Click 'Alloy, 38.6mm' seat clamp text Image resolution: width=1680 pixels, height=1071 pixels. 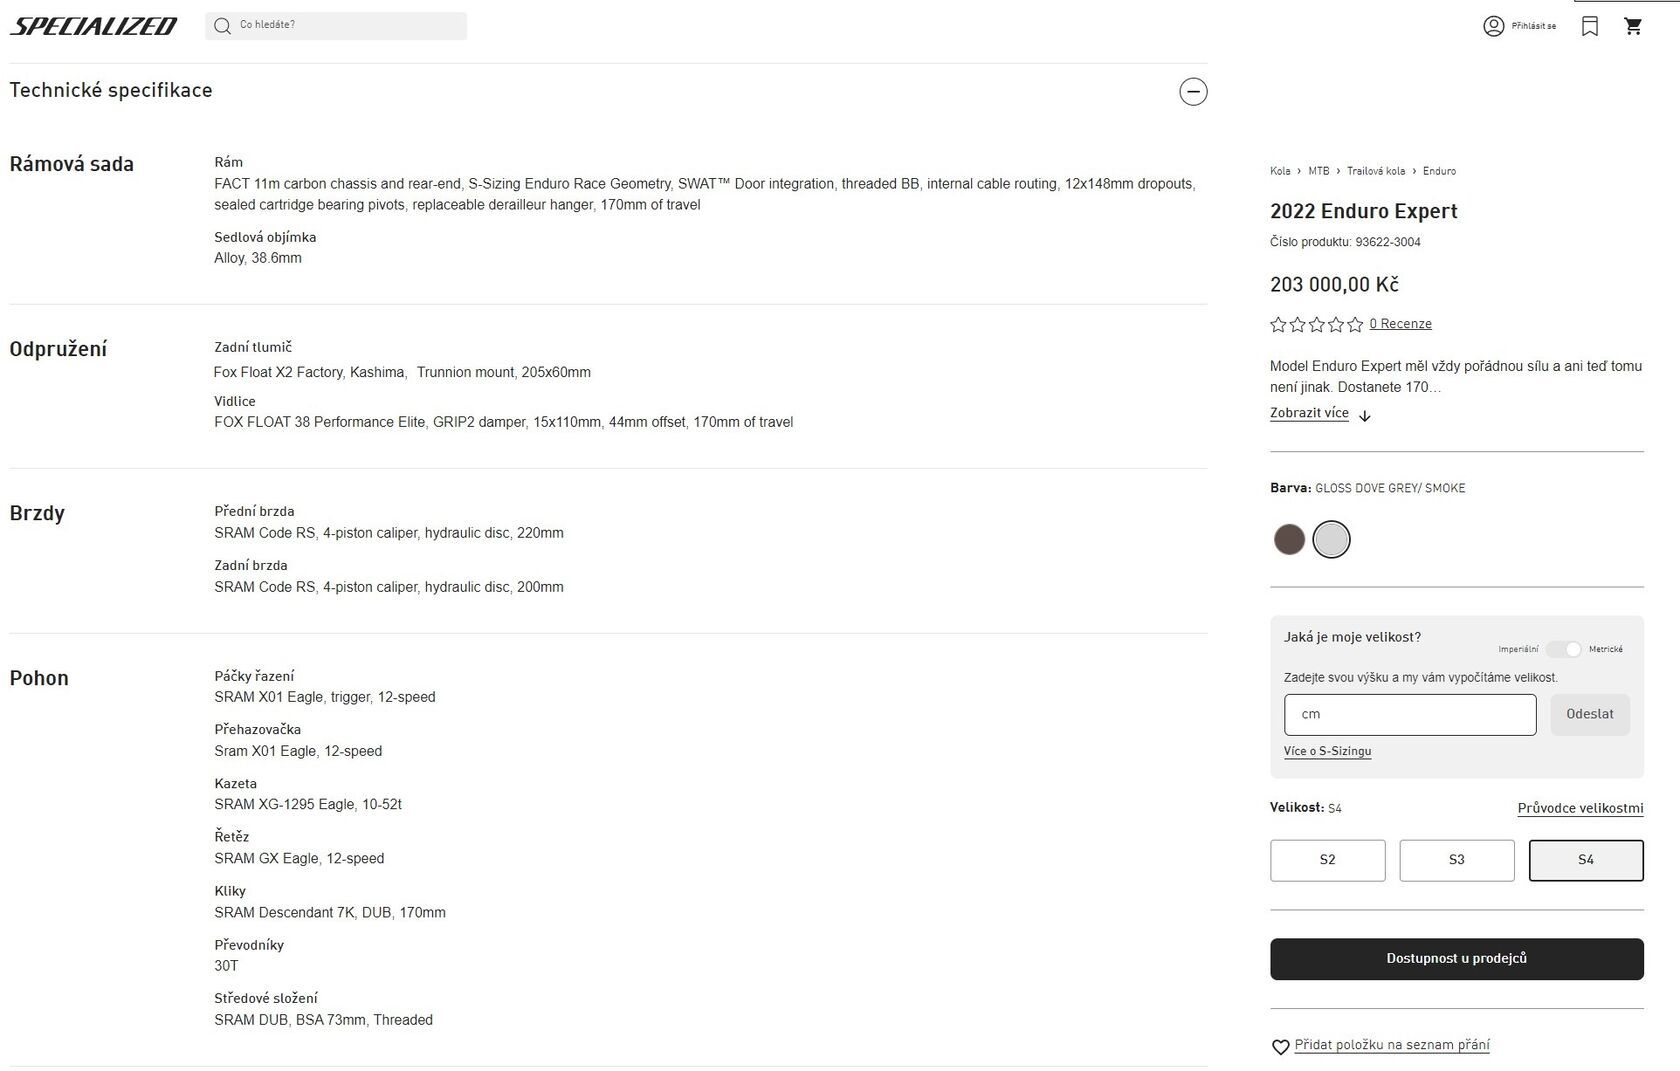tap(258, 258)
